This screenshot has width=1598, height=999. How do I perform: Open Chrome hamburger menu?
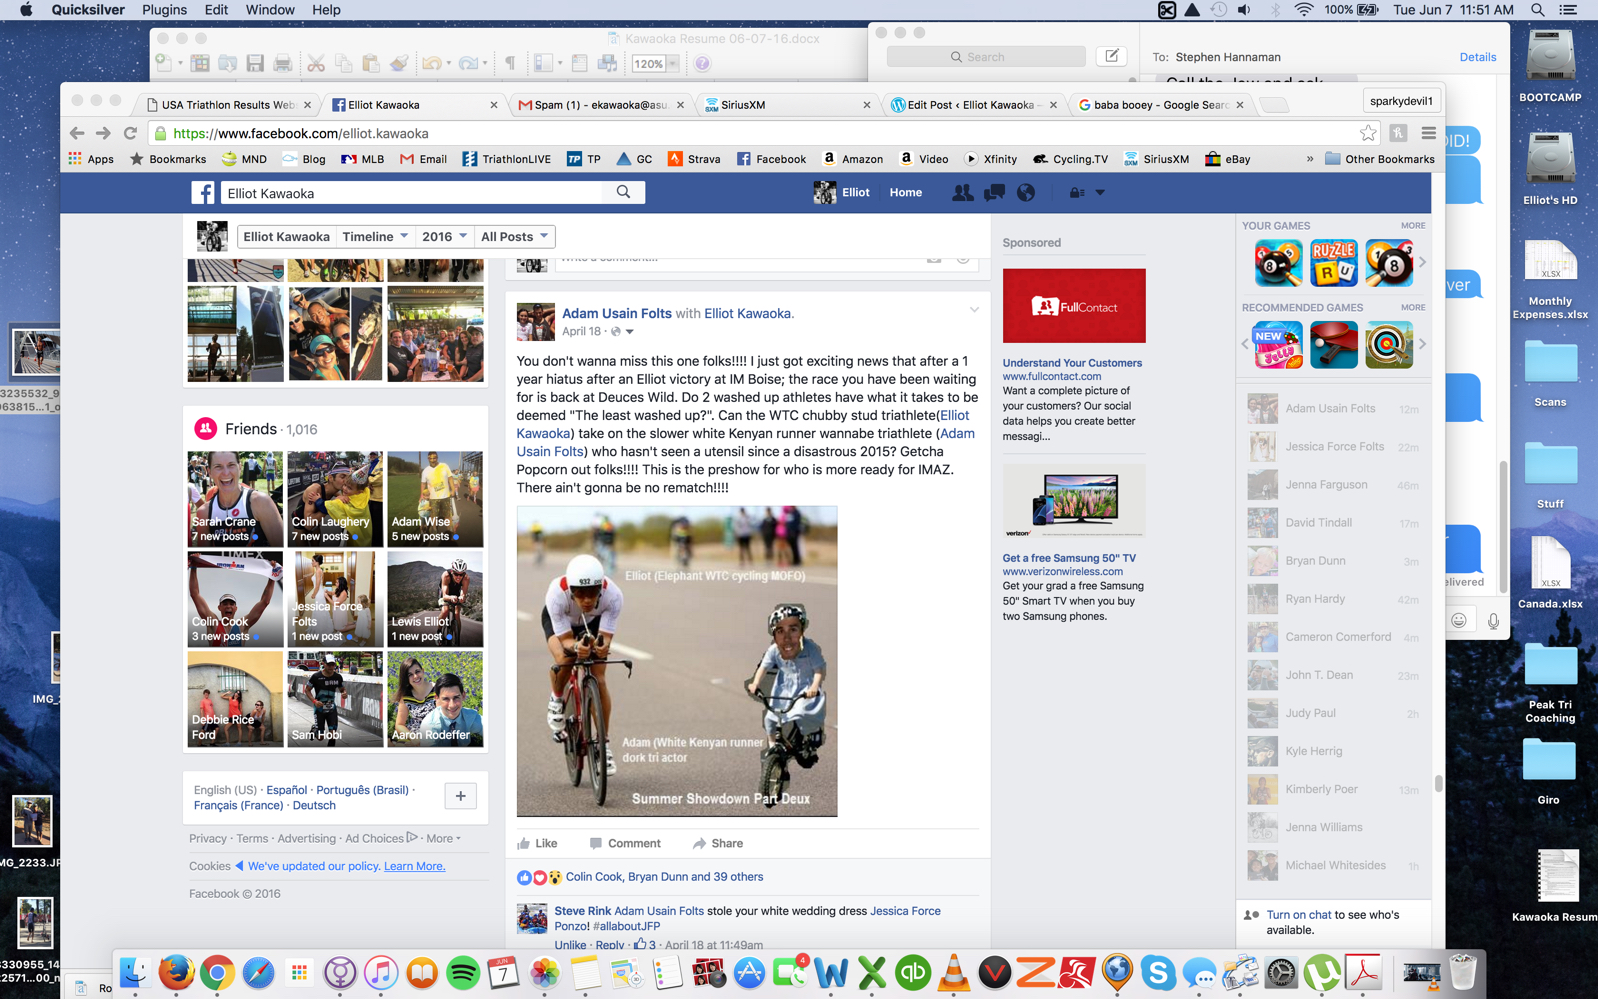(x=1428, y=133)
